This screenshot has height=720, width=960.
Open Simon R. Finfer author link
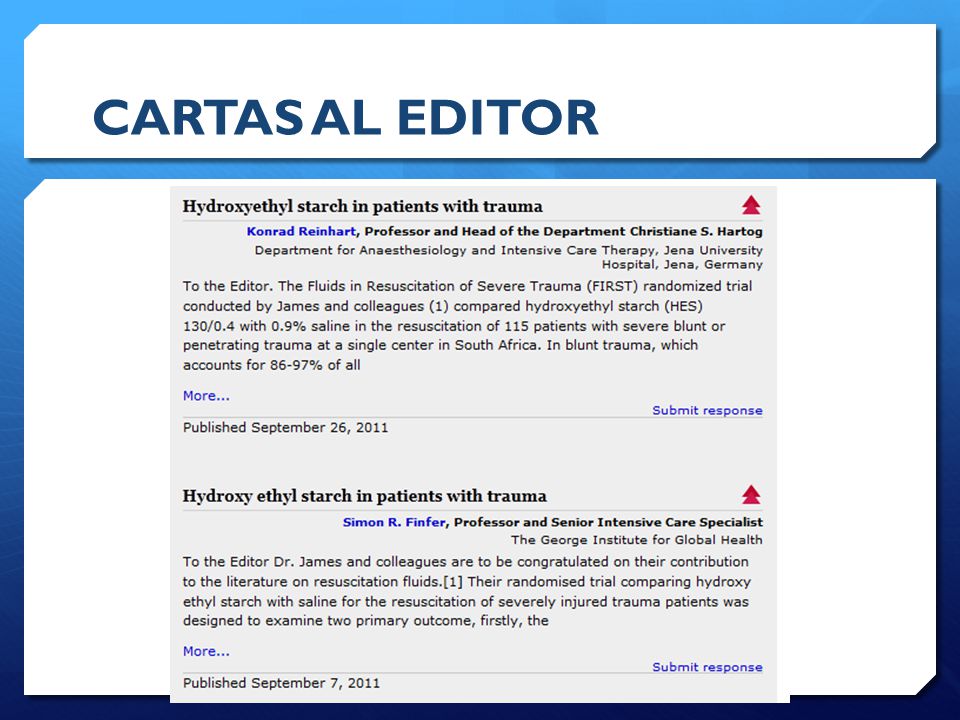coord(394,522)
